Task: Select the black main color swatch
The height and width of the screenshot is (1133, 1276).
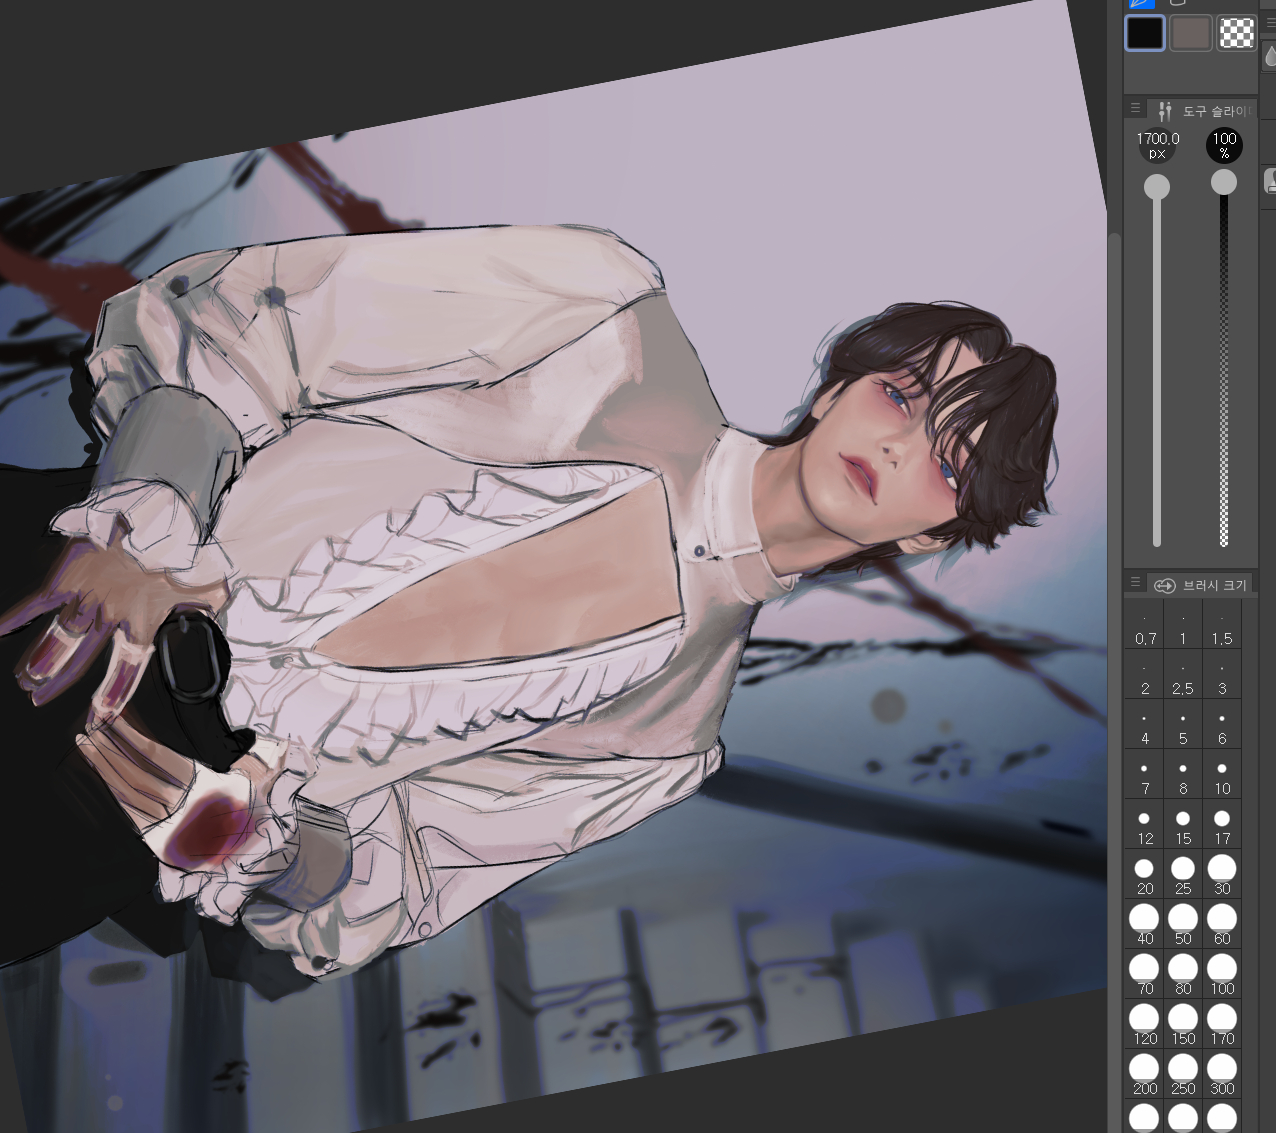Action: point(1145,33)
